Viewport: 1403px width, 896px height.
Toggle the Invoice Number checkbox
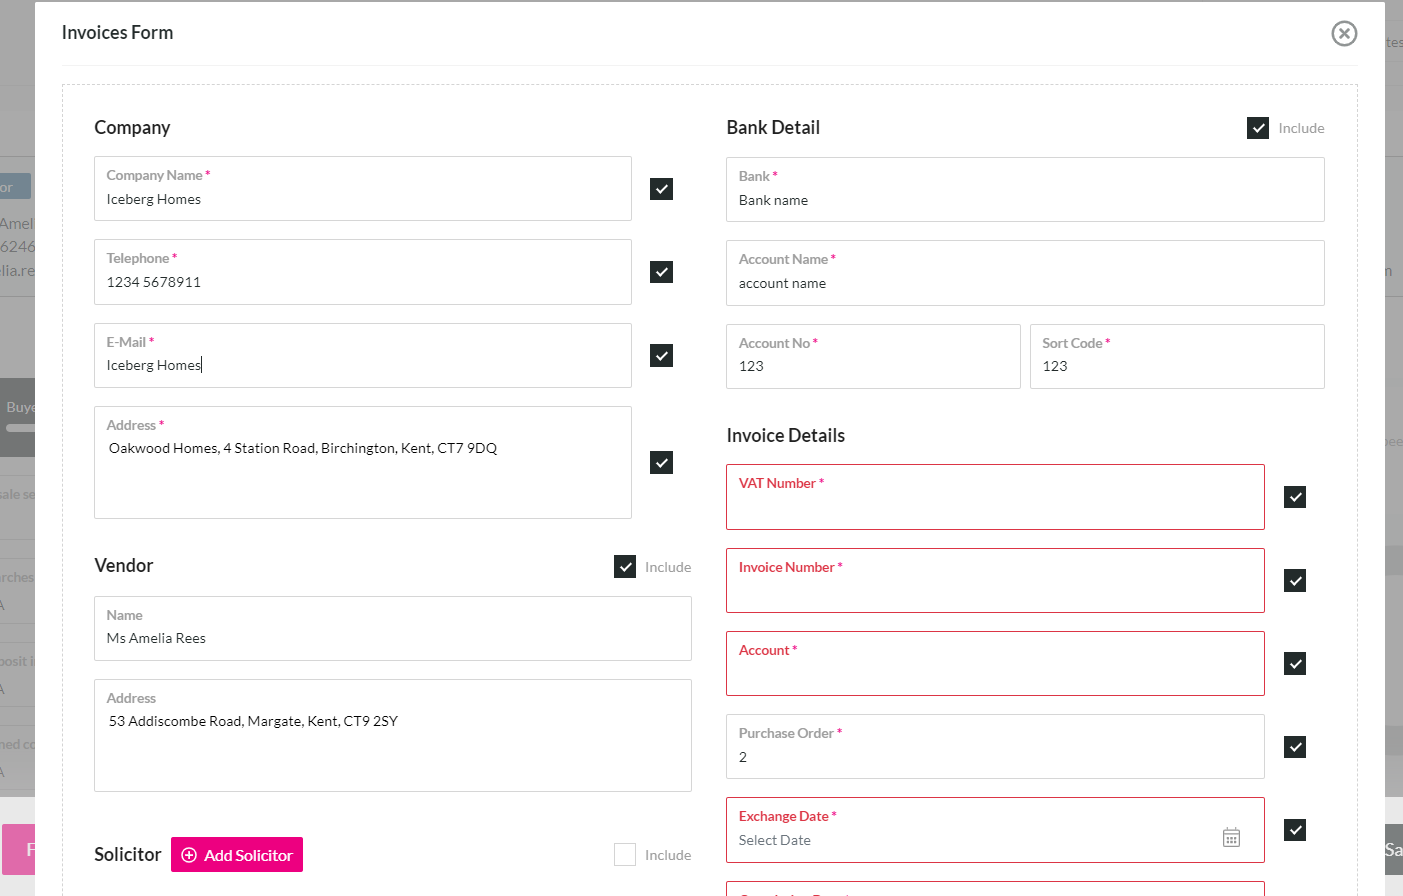pos(1295,580)
